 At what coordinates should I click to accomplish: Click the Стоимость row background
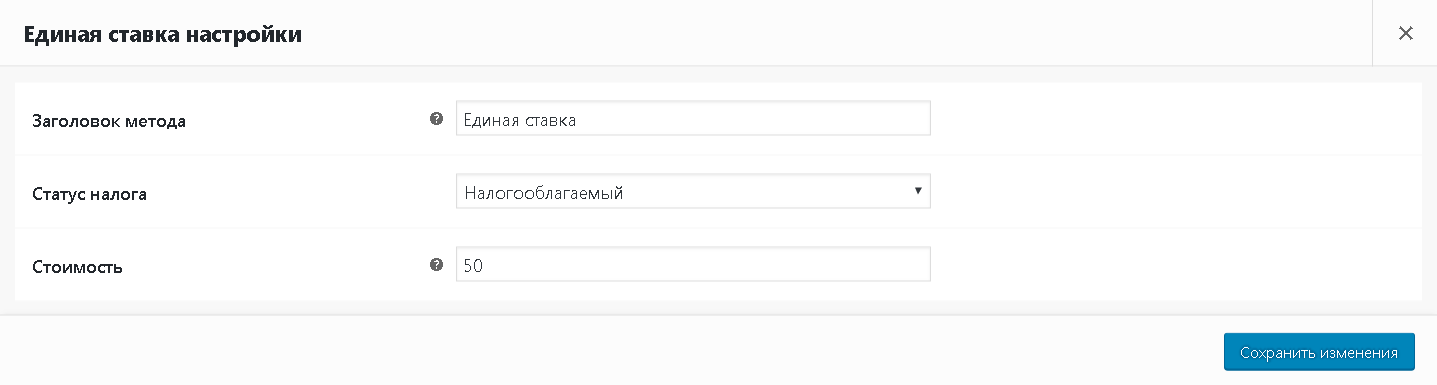1170,265
